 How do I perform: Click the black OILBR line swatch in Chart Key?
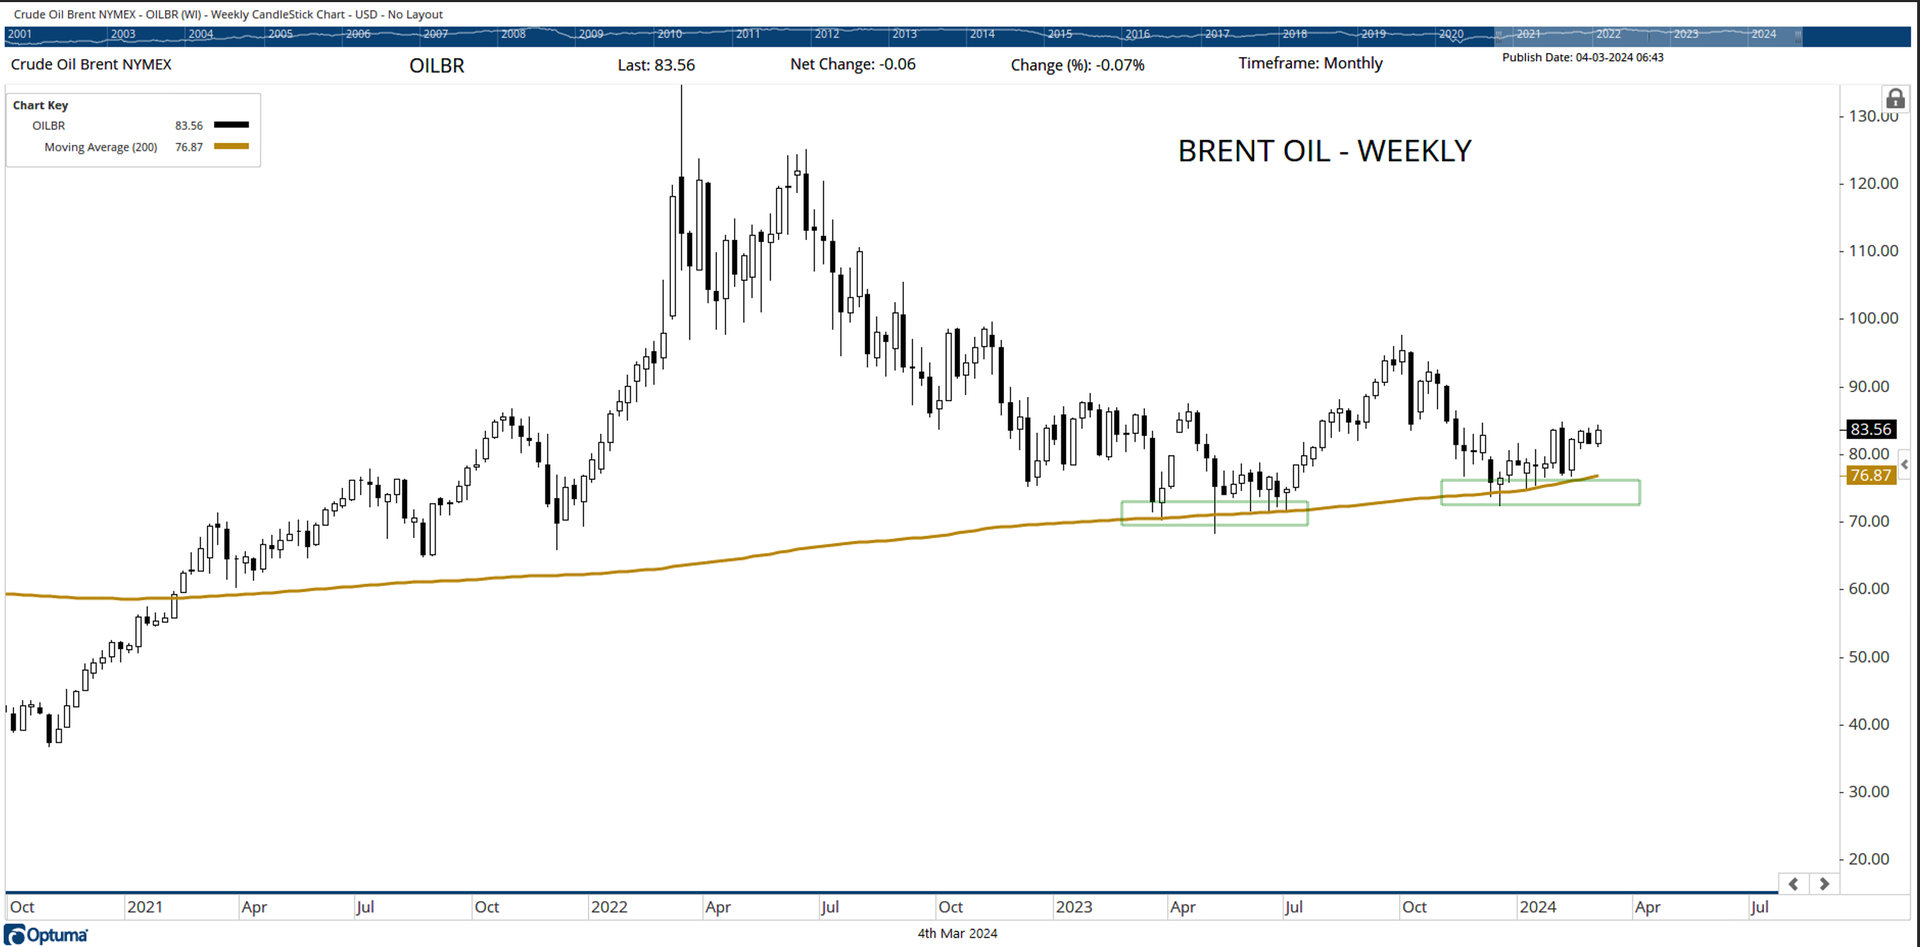[232, 125]
